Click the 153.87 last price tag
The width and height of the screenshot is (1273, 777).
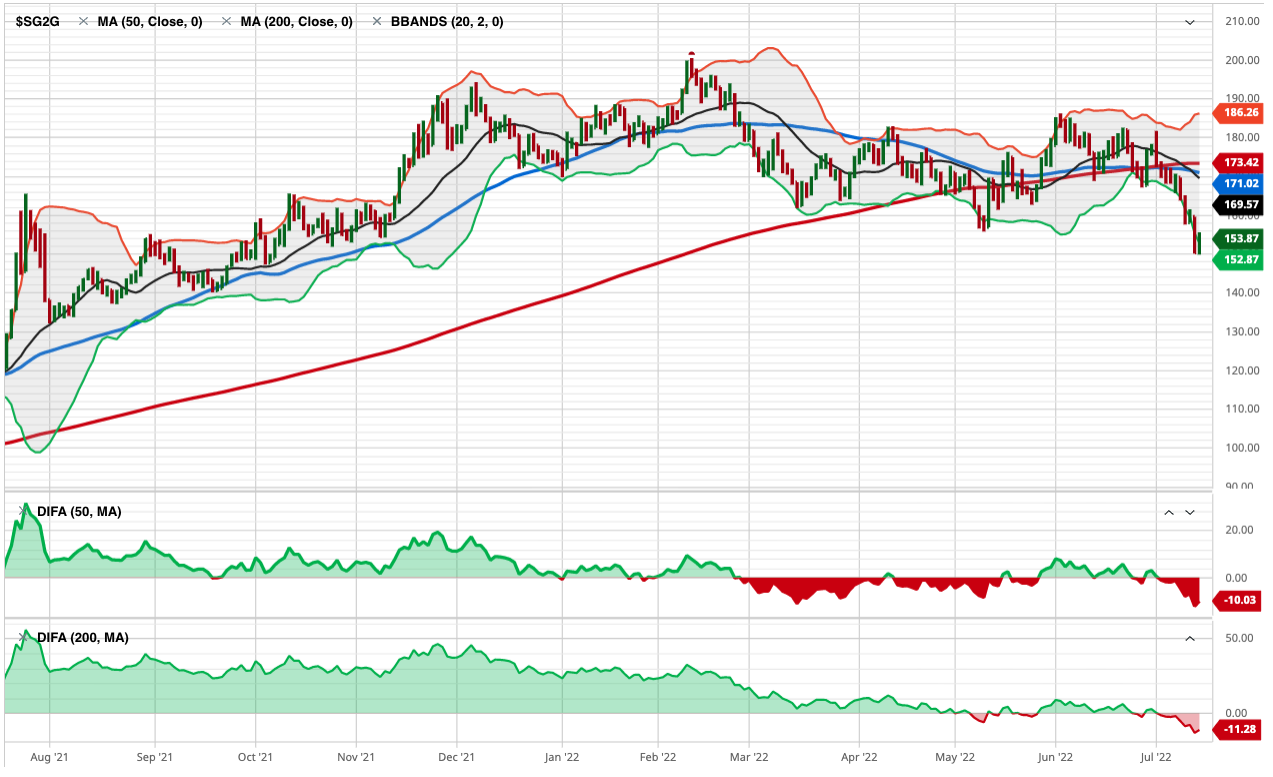(1240, 239)
